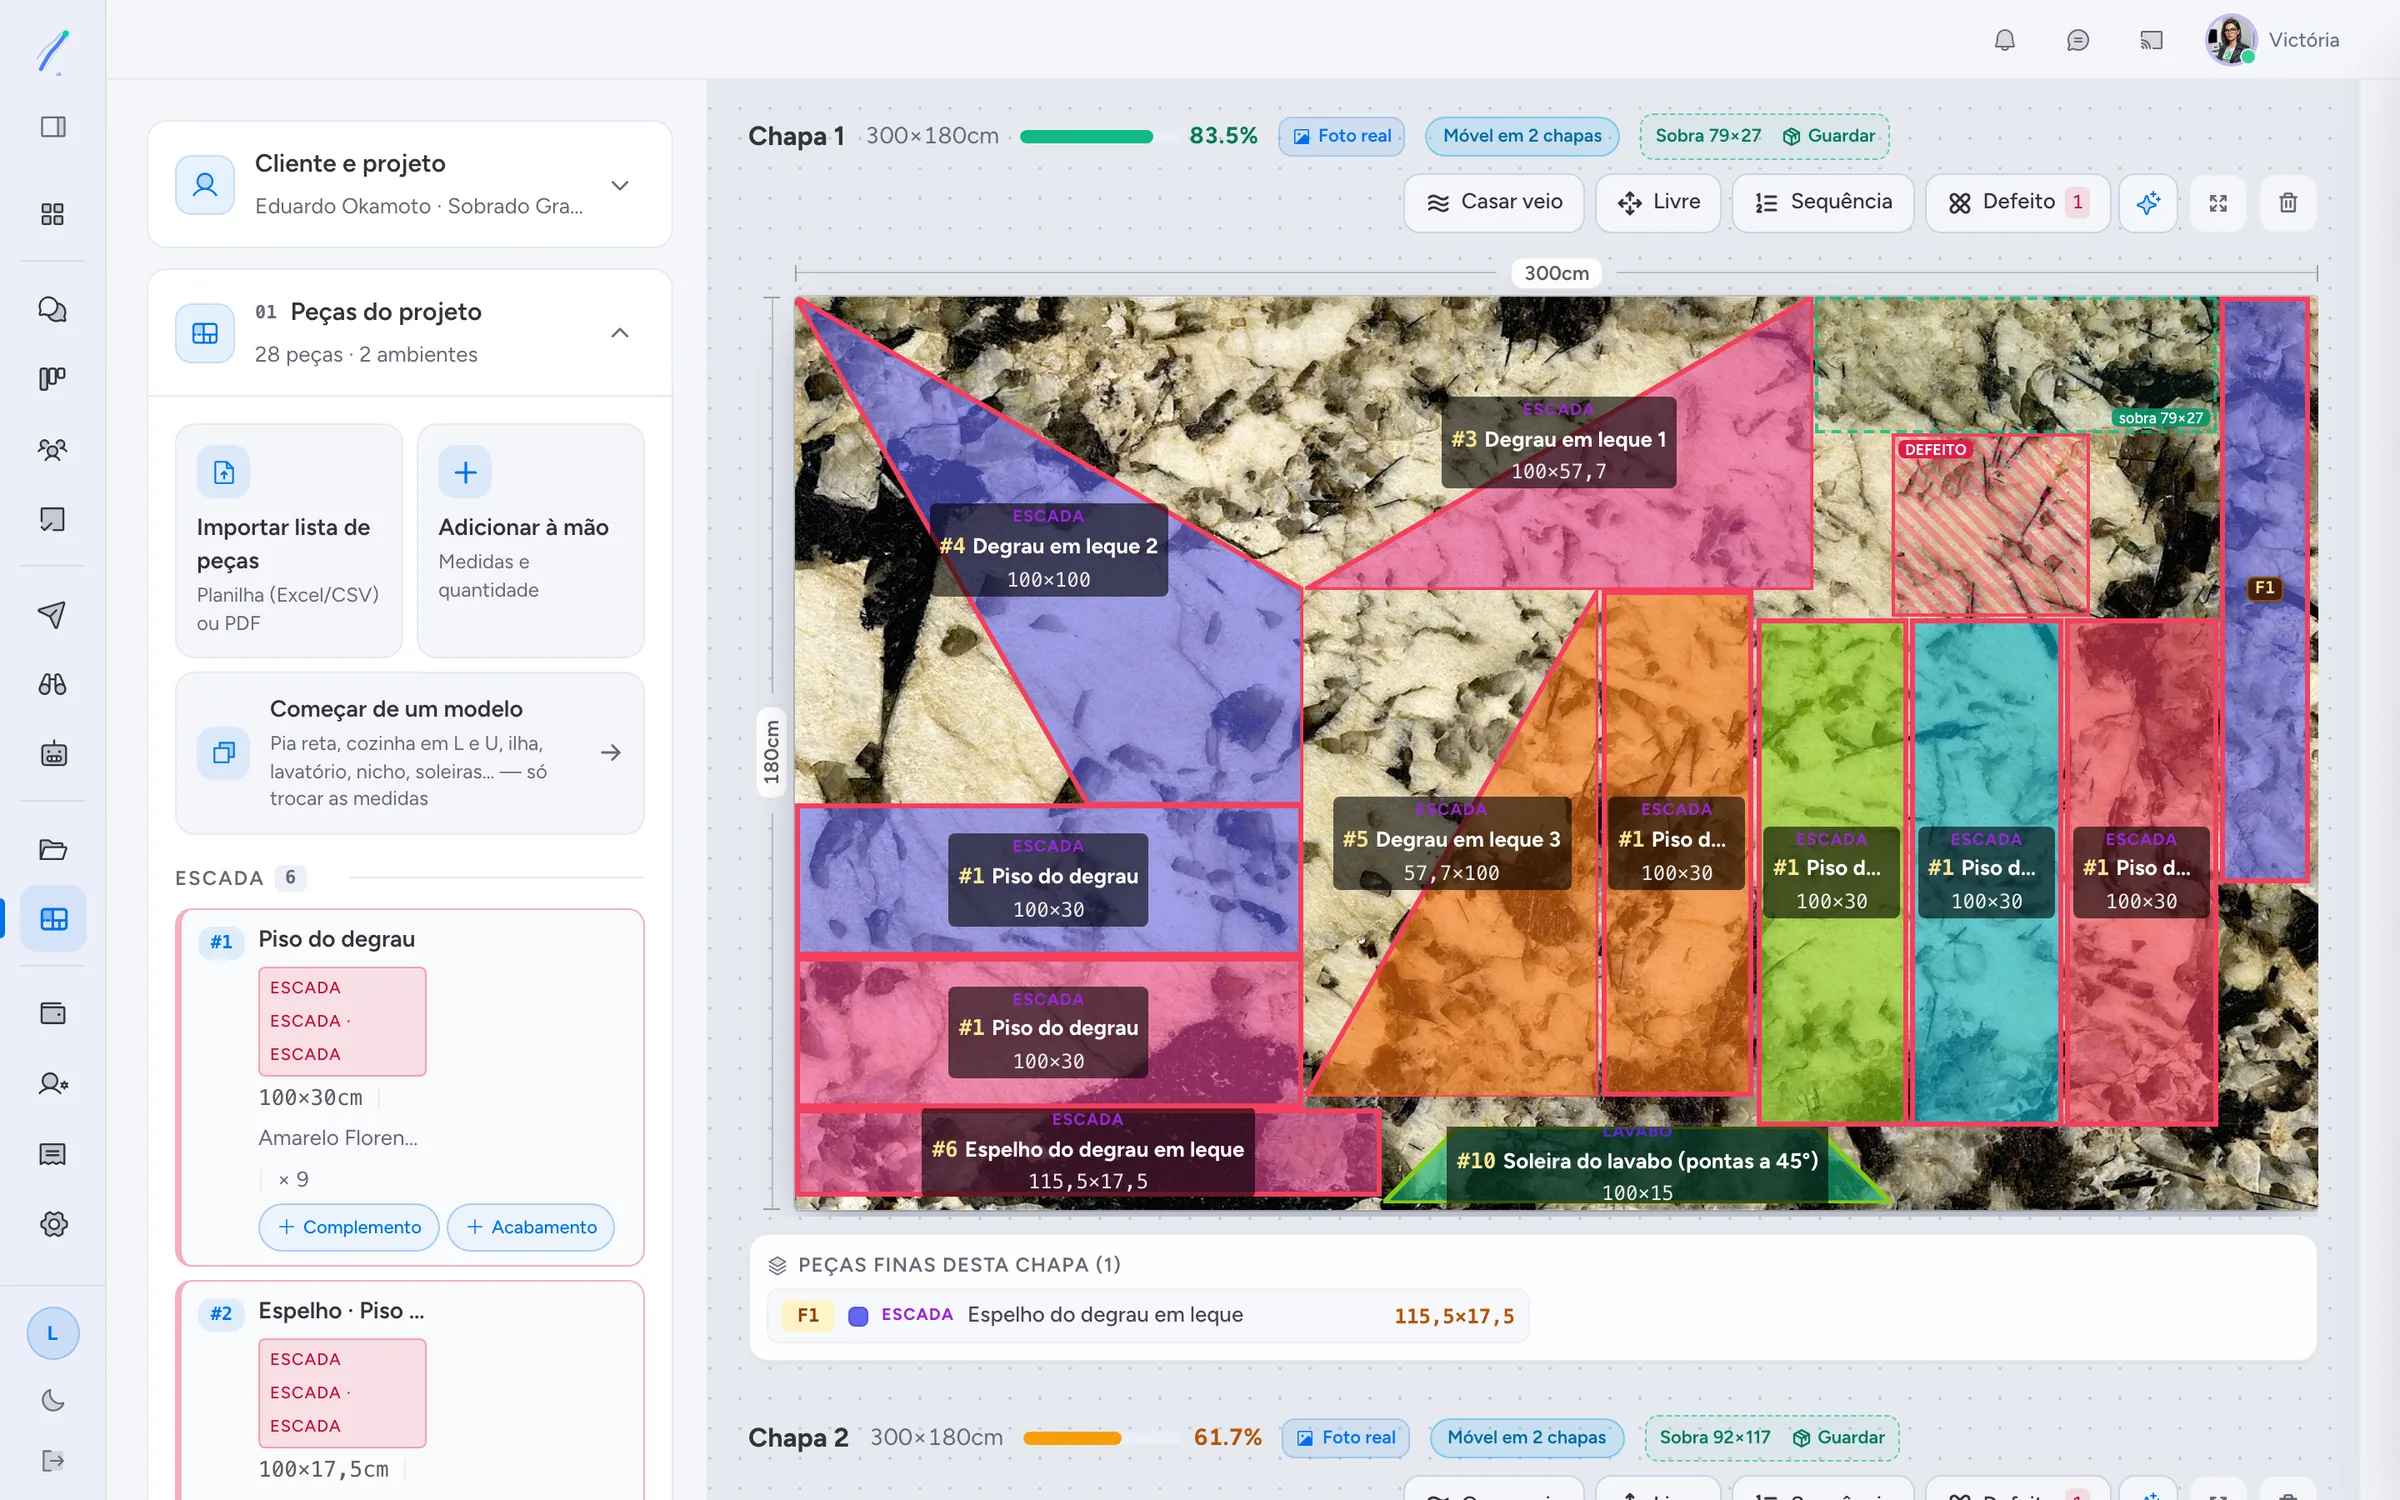Toggle Sequência display
2400x1500 pixels.
[1823, 203]
